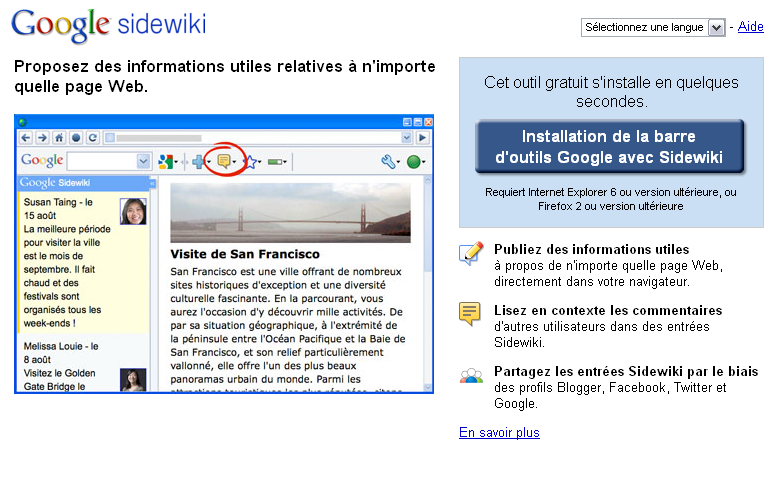This screenshot has width=772, height=483.
Task: Click the home icon in the illustrated browser
Action: pos(59,138)
